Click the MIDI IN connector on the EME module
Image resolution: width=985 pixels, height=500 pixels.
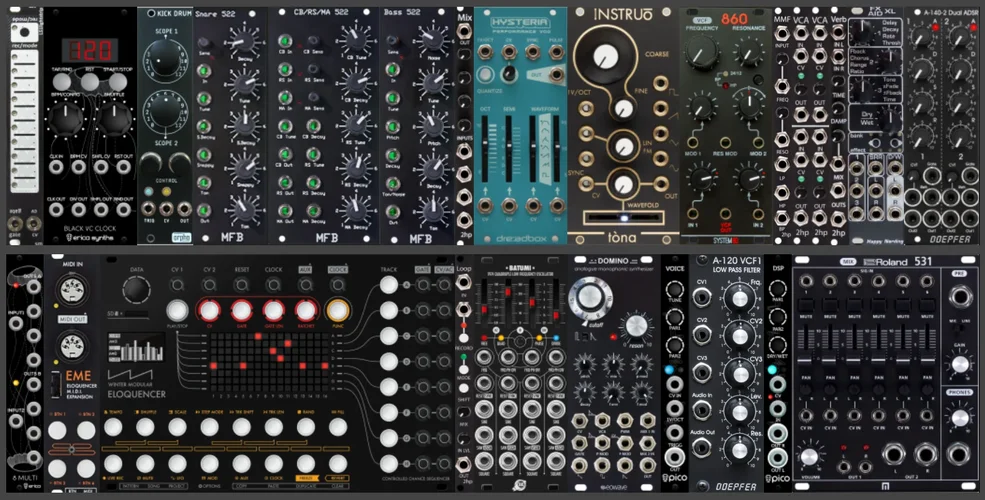[x=70, y=290]
